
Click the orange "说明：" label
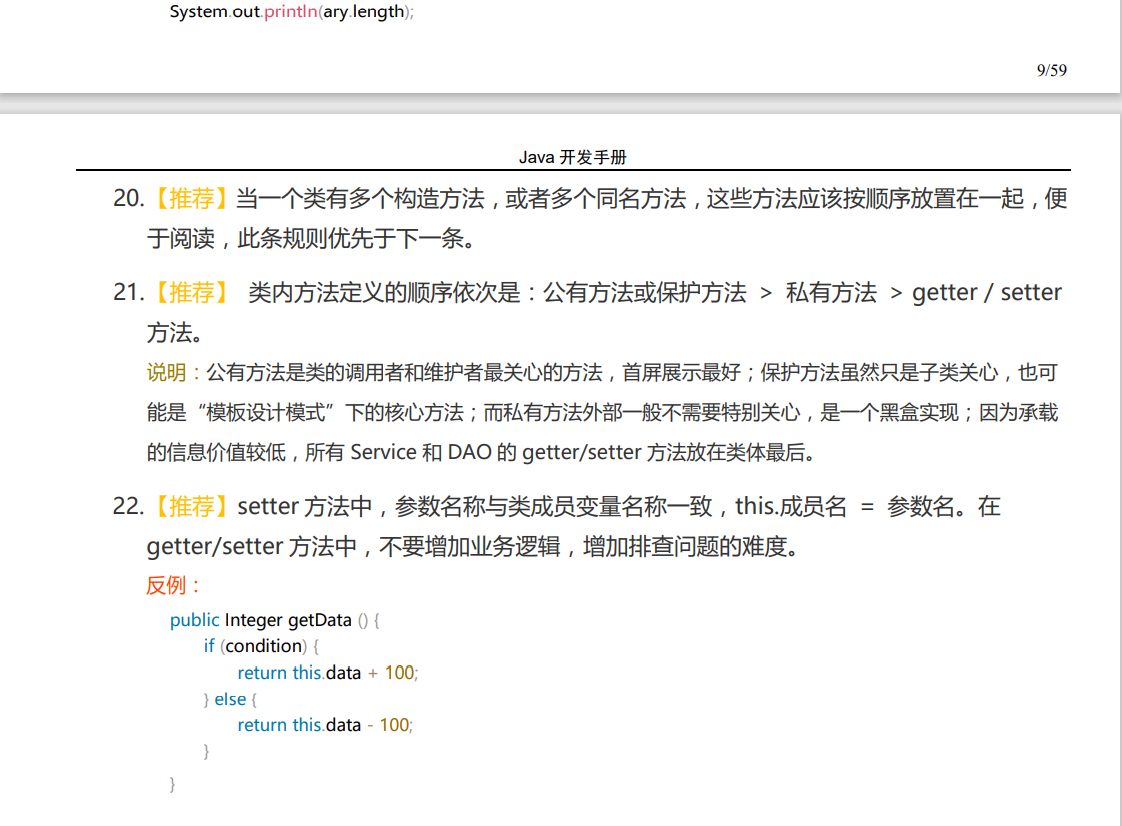(x=175, y=372)
